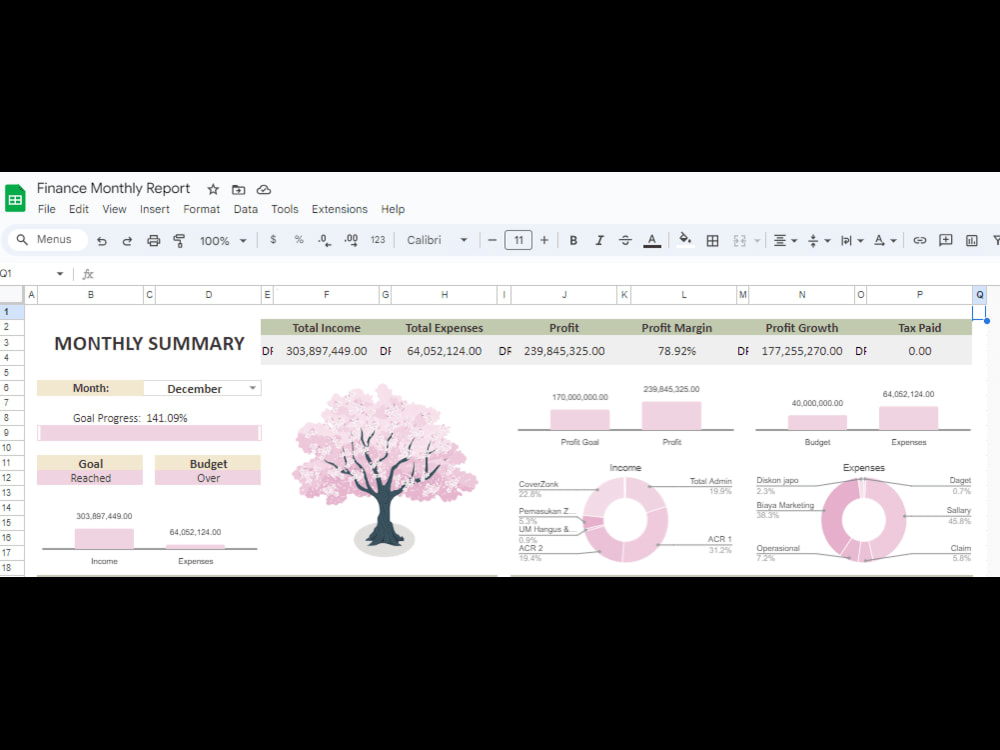This screenshot has width=1000, height=750.
Task: Redo the last action
Action: pos(127,240)
